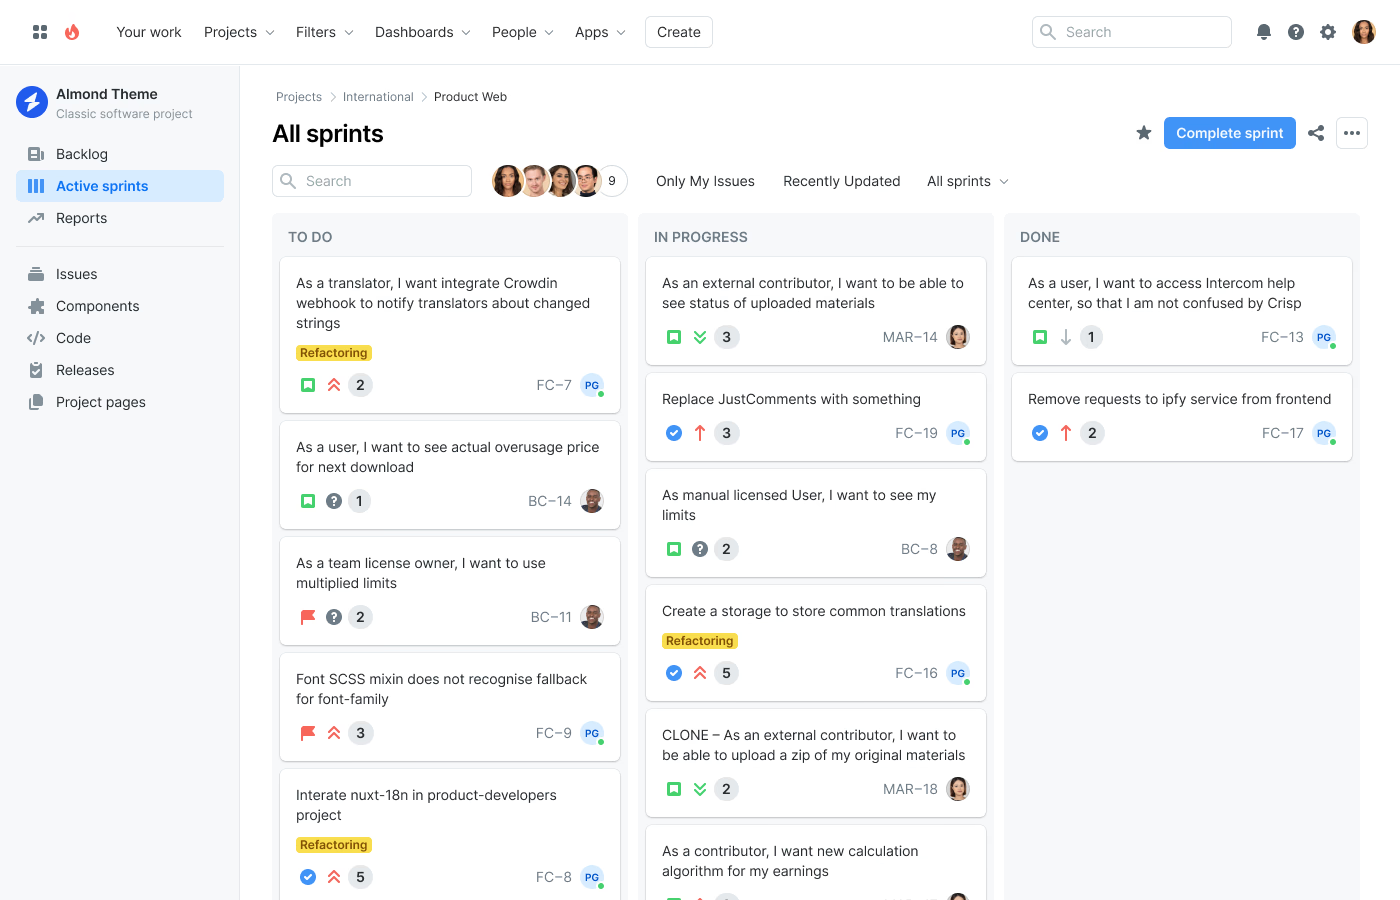Expand the All sprints filter dropdown
Viewport: 1400px width, 900px height.
coord(967,181)
